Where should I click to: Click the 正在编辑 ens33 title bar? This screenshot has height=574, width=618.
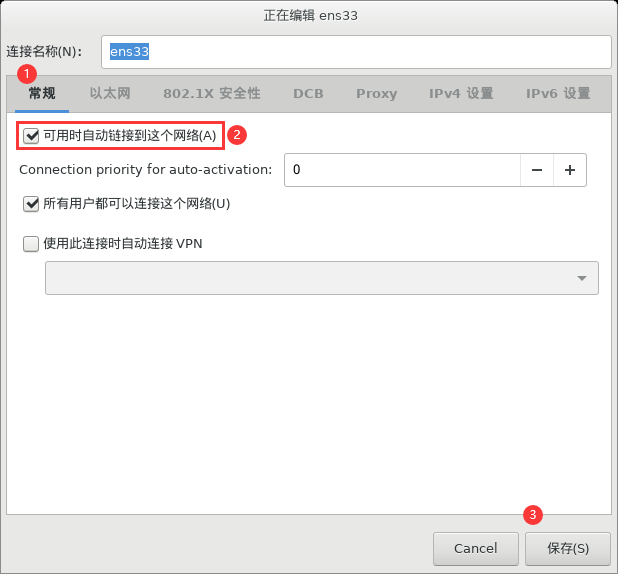tap(309, 13)
